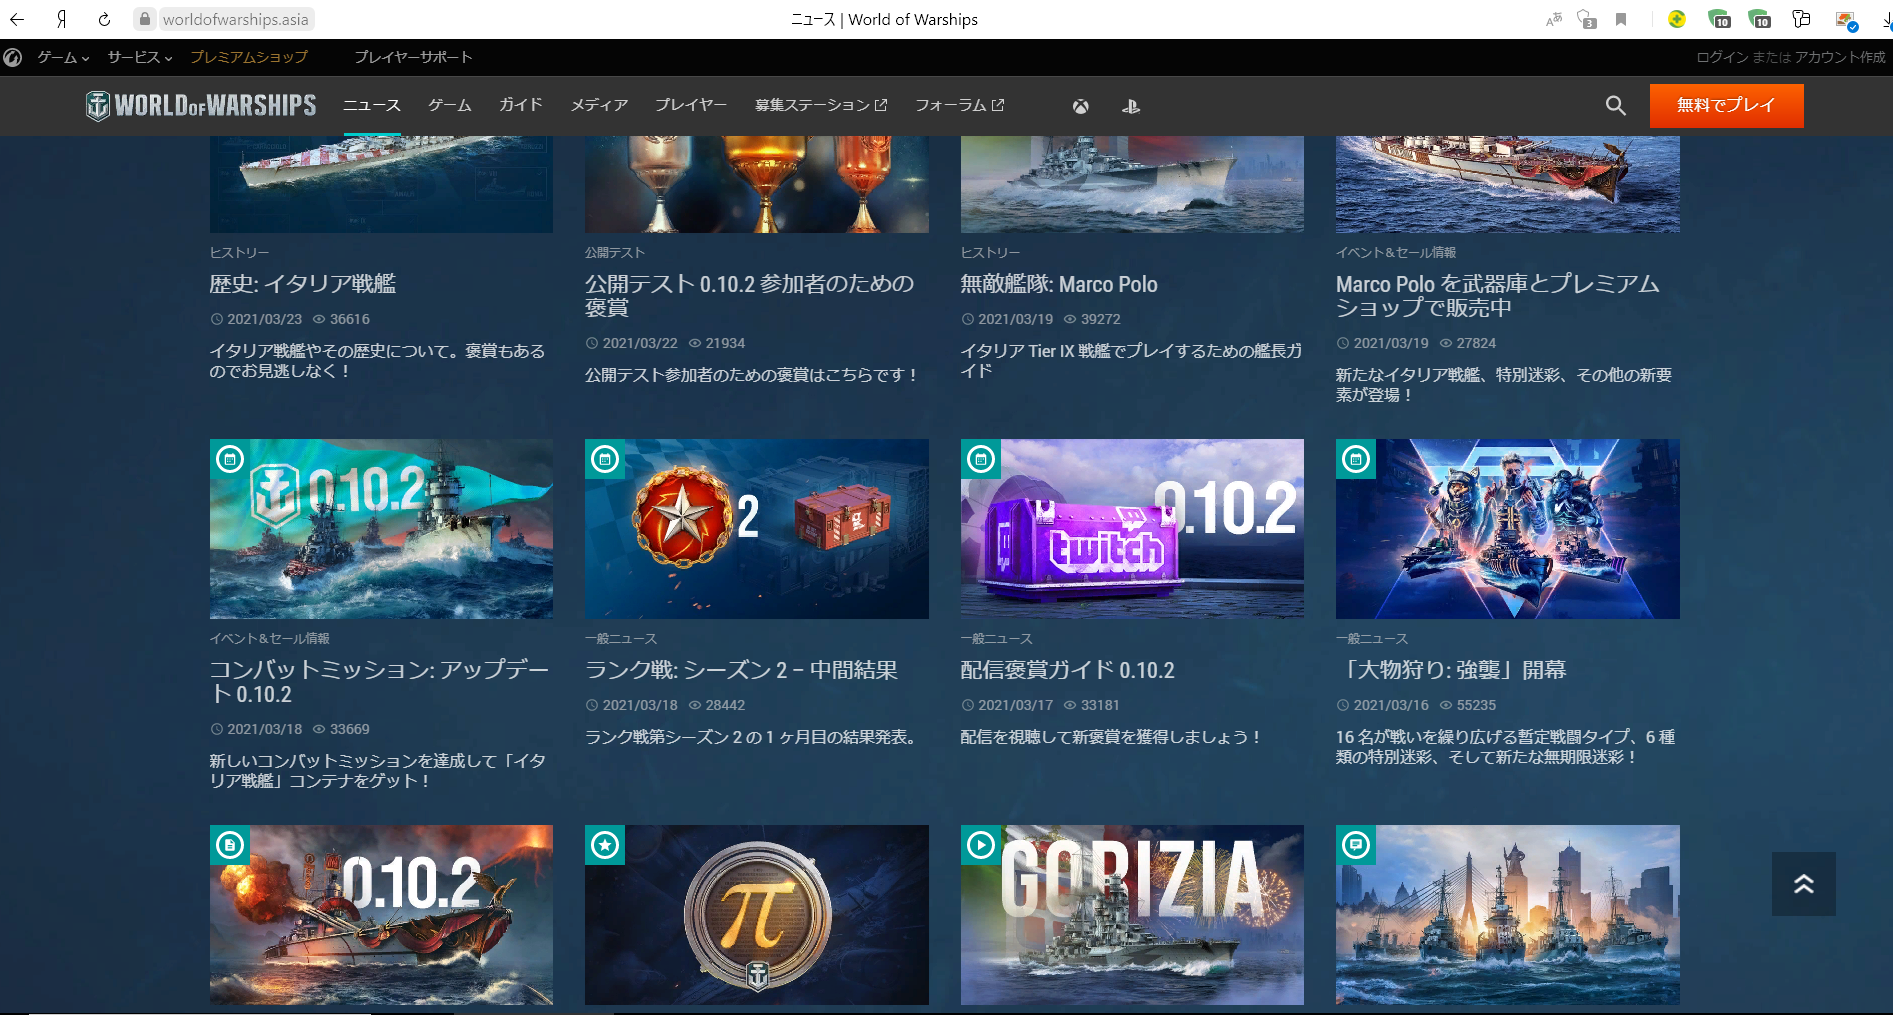Open the article ランク戦: シーズン 2 – 中間結果

coord(741,670)
